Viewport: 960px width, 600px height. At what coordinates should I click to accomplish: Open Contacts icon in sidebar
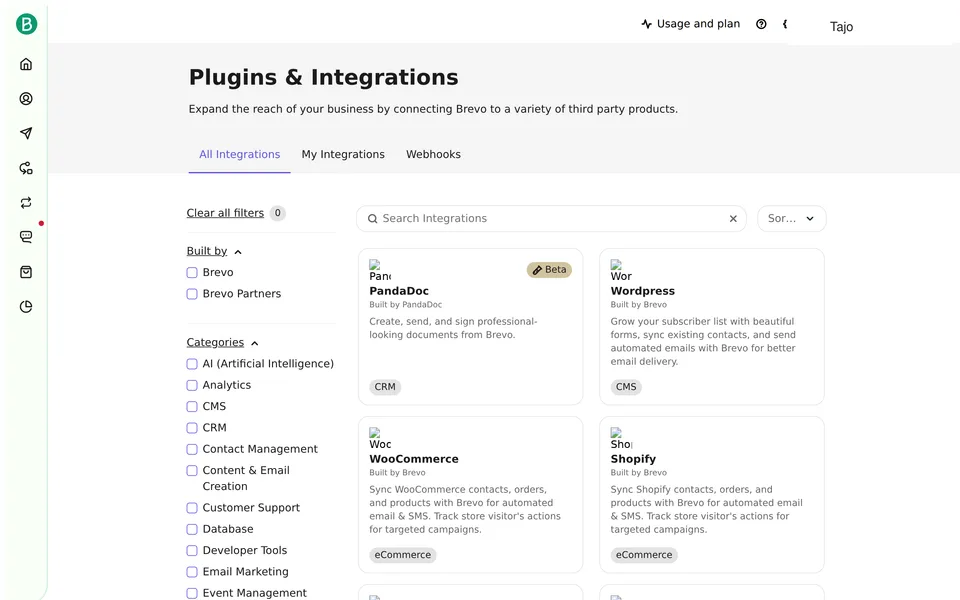pos(26,99)
